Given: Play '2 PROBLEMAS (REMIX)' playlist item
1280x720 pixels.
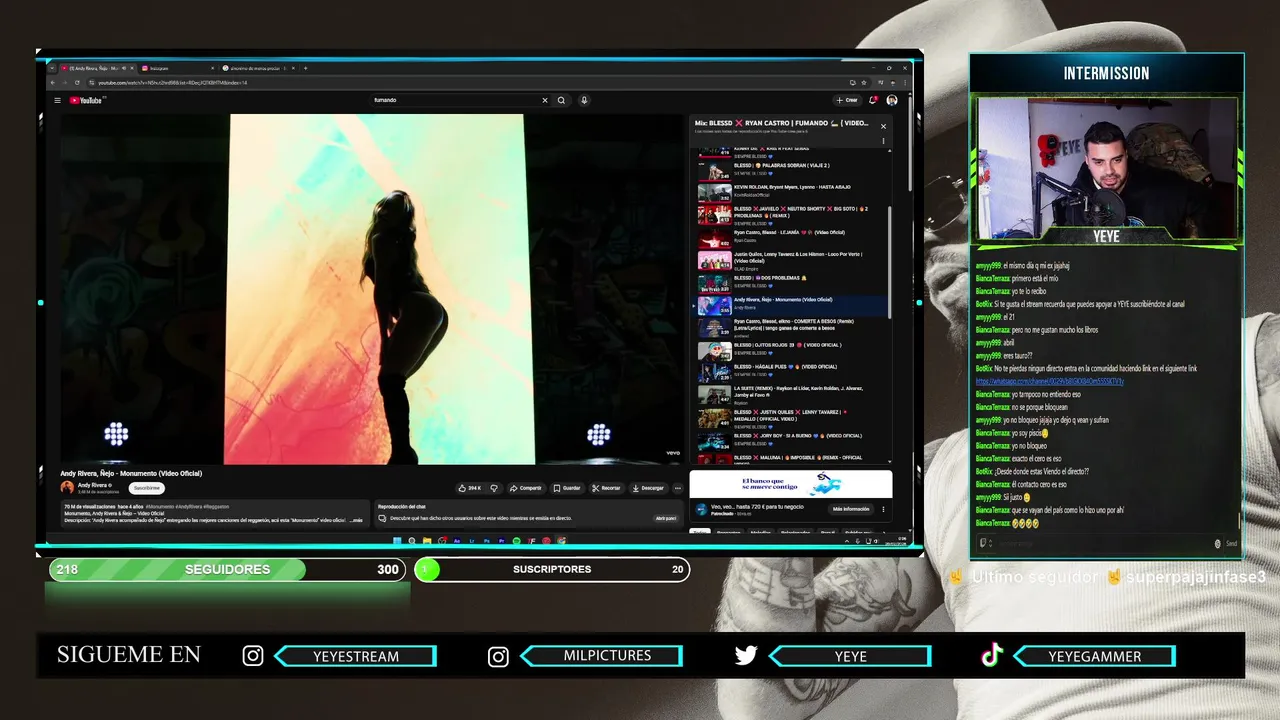Looking at the screenshot, I should (790, 214).
